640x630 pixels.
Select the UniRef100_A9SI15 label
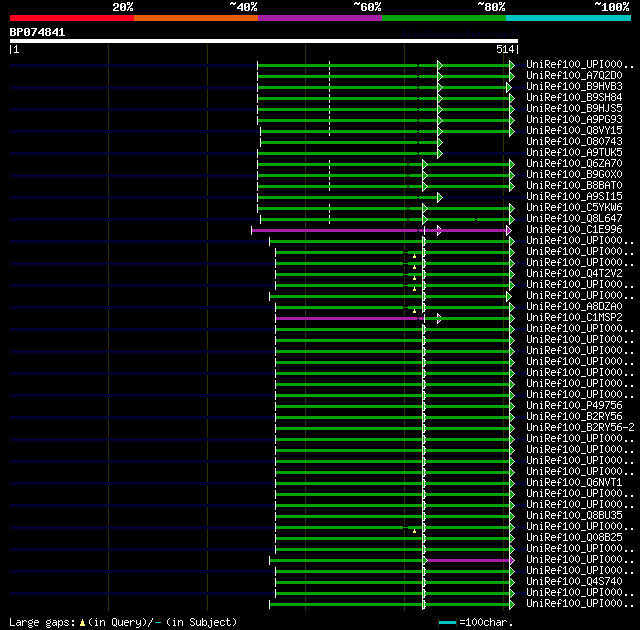(x=574, y=197)
